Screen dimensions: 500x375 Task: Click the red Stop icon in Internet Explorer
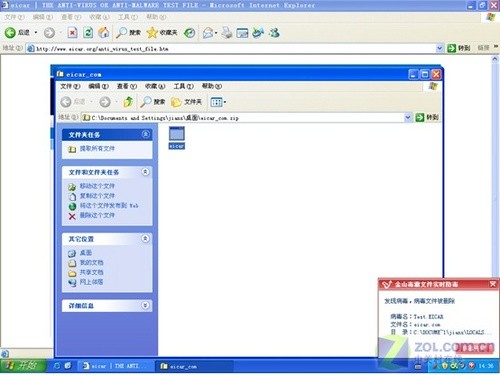tap(72, 33)
